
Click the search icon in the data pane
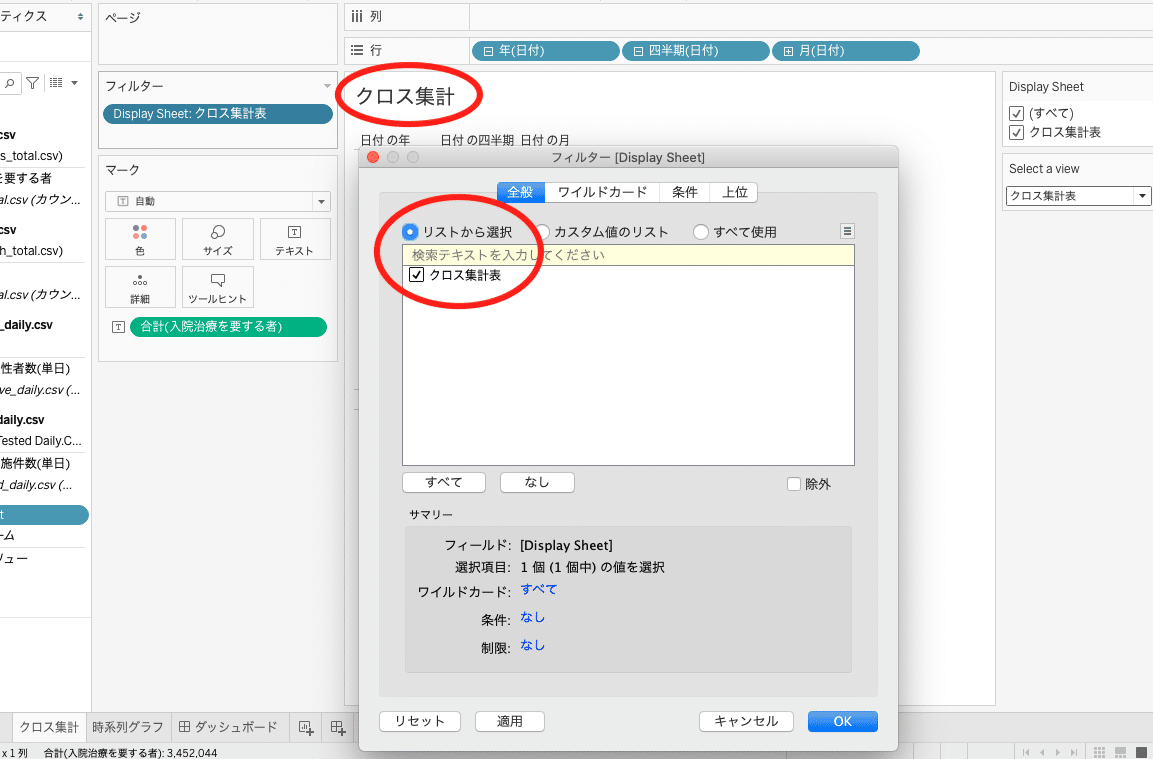tap(10, 82)
